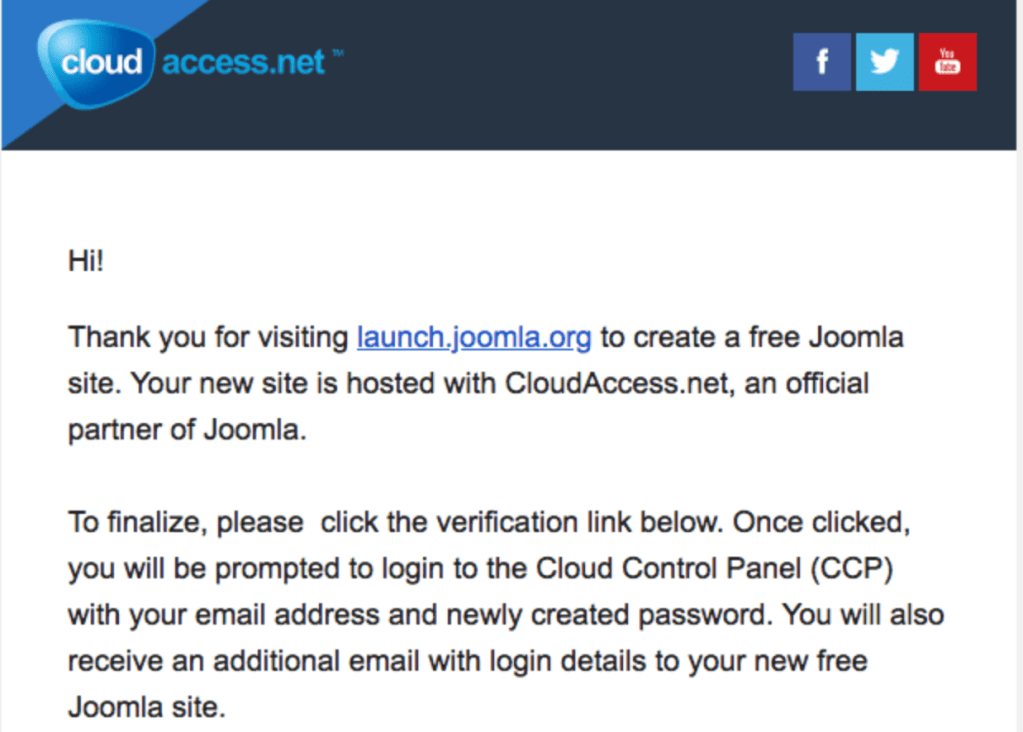Follow the launch.joomla.org hyperlink
Viewport: 1023px width, 732px height.
coord(474,337)
